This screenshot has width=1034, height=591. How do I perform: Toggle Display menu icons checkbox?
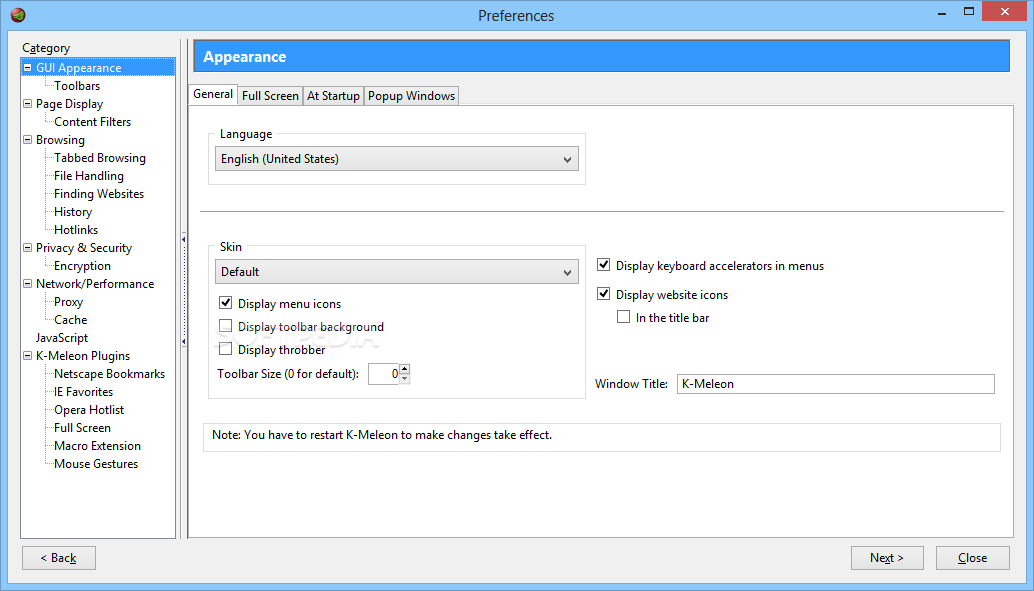coord(226,303)
